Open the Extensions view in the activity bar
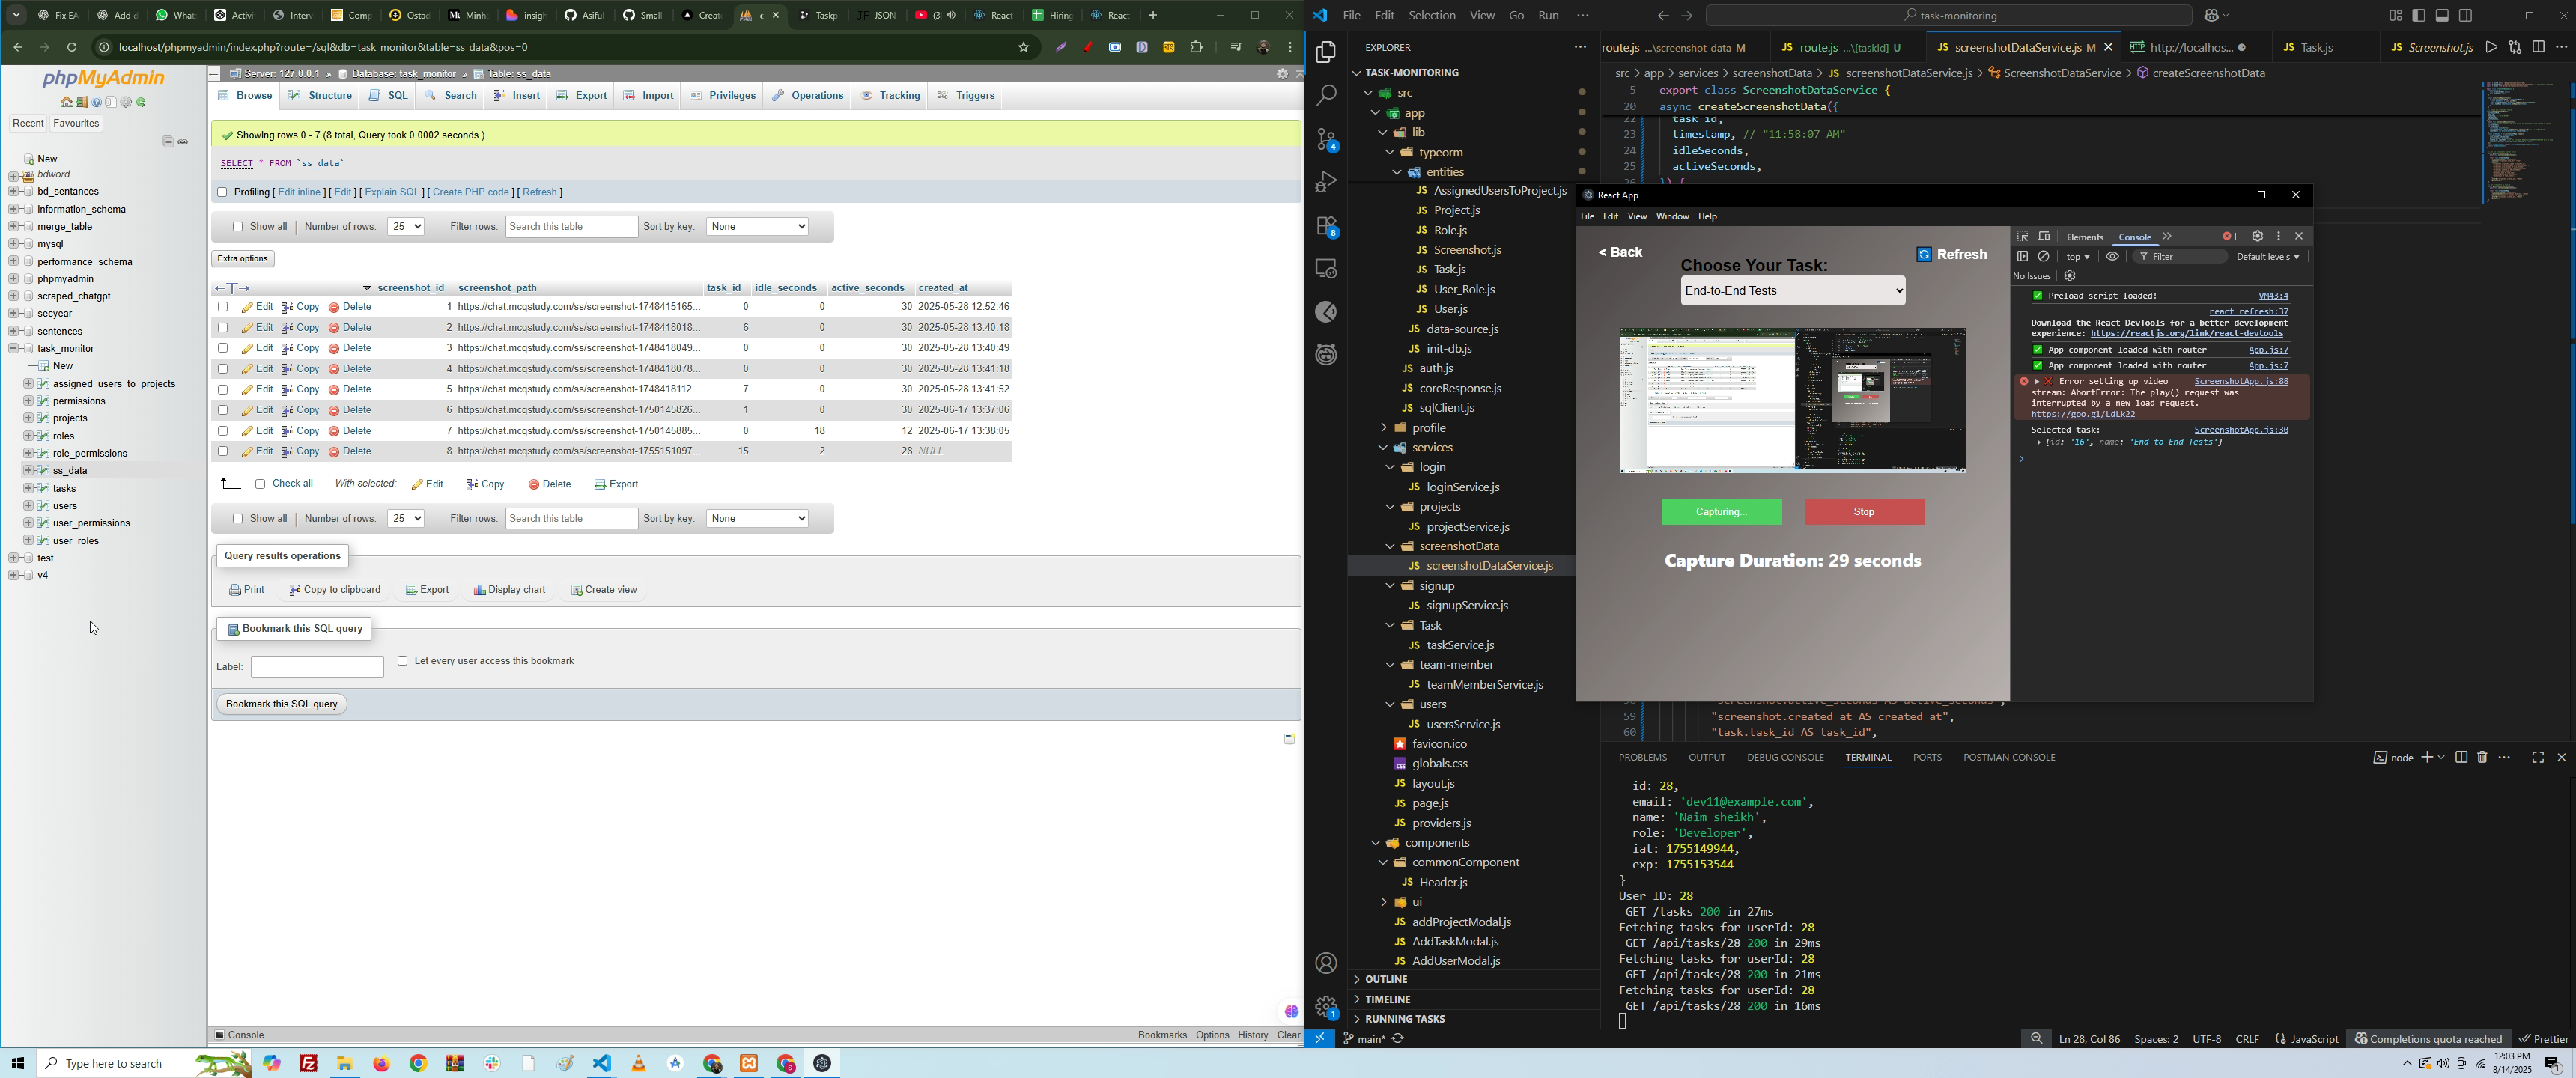This screenshot has width=2576, height=1078. [1326, 227]
